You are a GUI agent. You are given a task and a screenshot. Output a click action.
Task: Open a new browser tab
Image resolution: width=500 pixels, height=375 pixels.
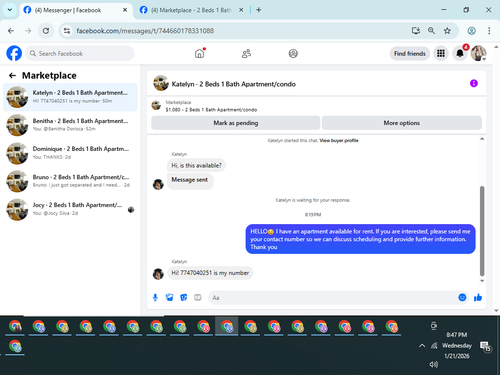tap(259, 10)
